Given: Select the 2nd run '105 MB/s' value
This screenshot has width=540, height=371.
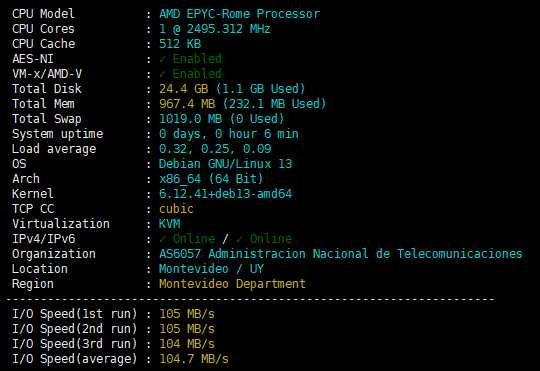Looking at the screenshot, I should (187, 329).
